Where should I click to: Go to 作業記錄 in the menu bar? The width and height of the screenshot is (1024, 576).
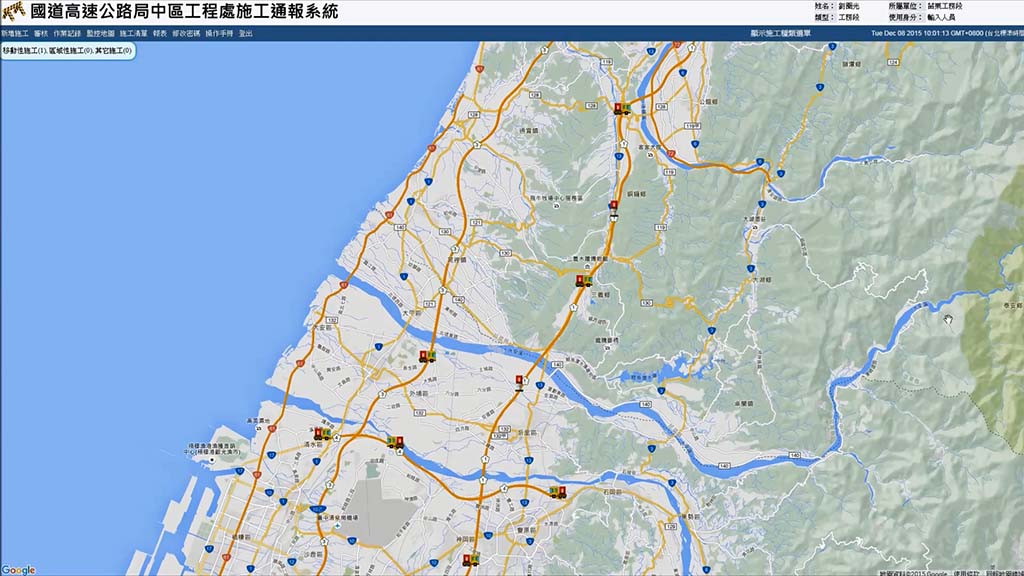67,33
